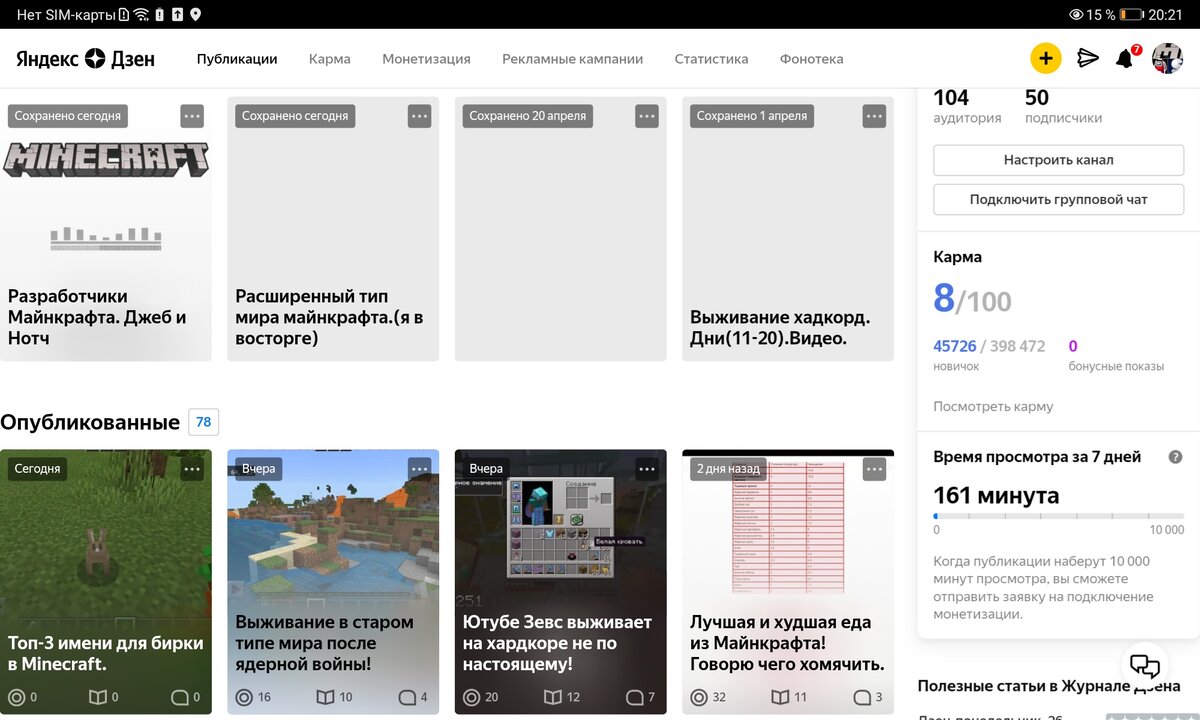Click the 78 published count badge
1200x720 pixels.
204,422
